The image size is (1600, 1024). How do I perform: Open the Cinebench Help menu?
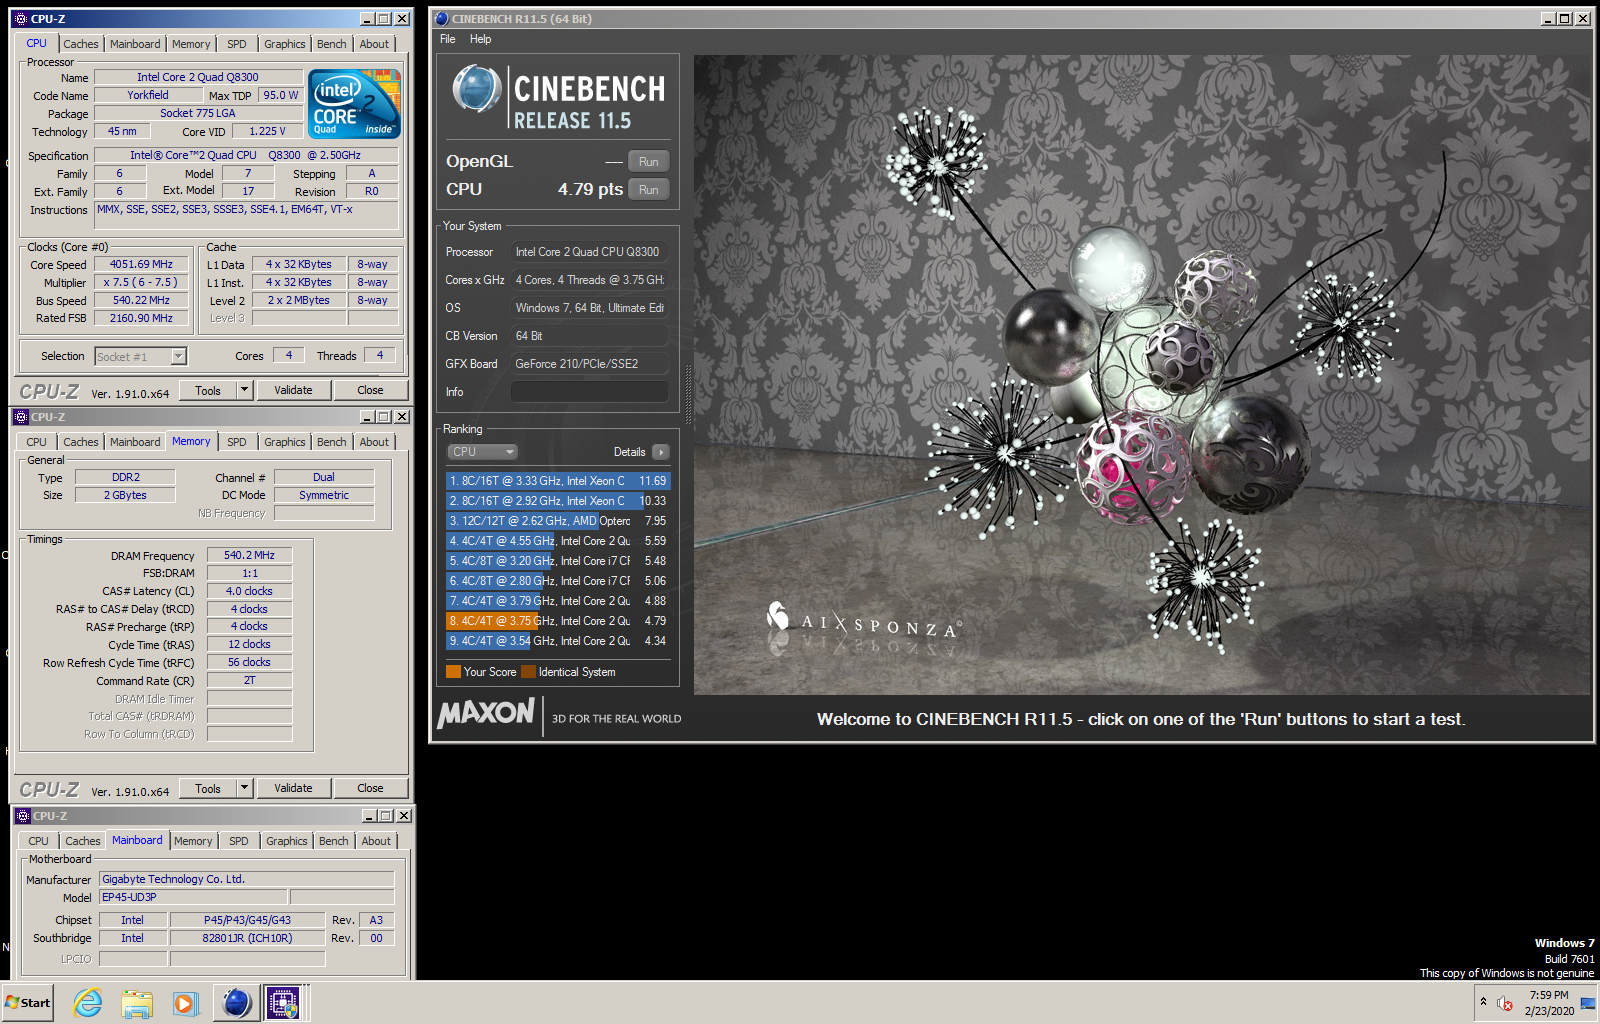pos(480,39)
